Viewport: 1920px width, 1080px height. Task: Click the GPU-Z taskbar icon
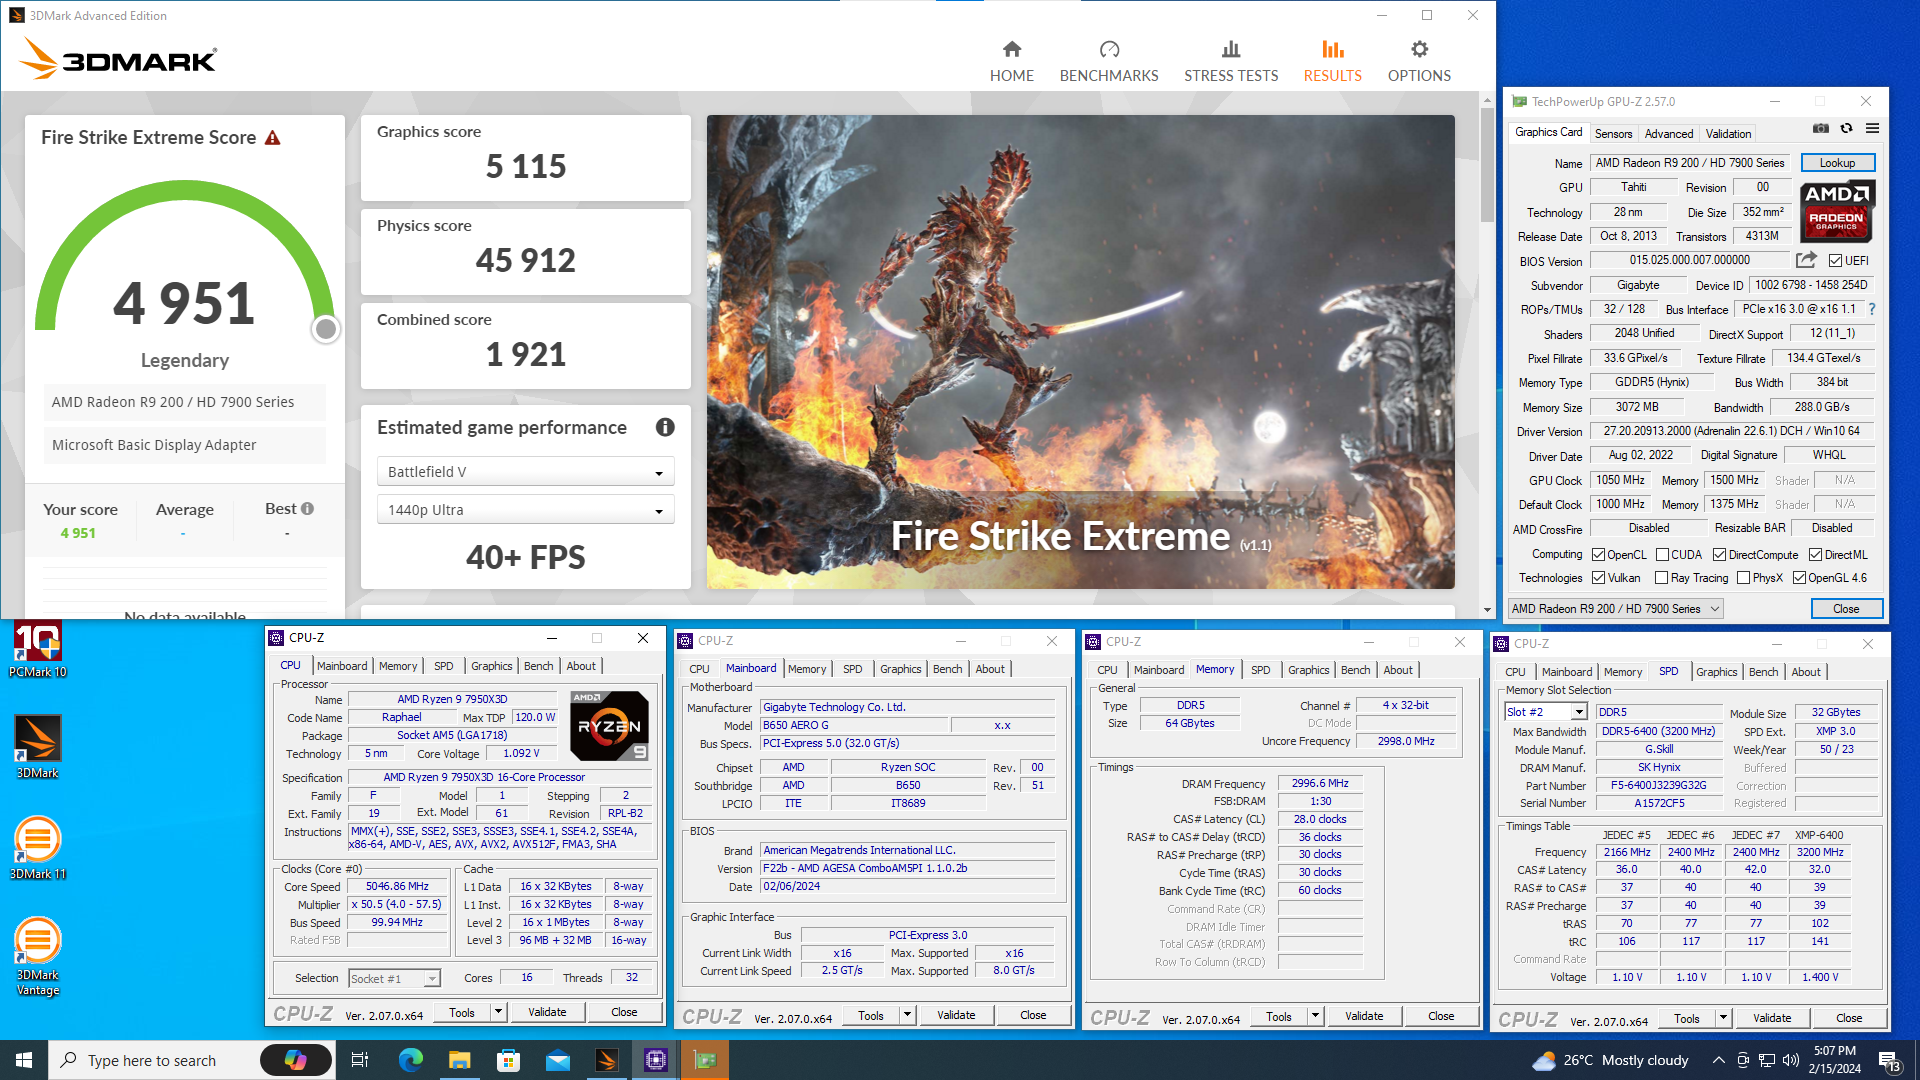[x=705, y=1060]
